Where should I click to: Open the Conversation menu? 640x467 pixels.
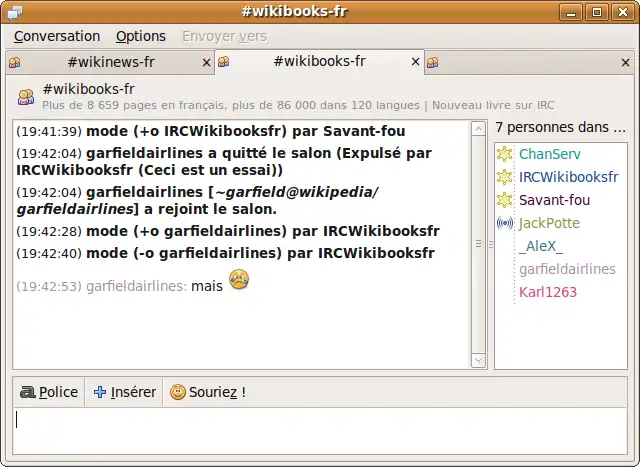[x=57, y=36]
